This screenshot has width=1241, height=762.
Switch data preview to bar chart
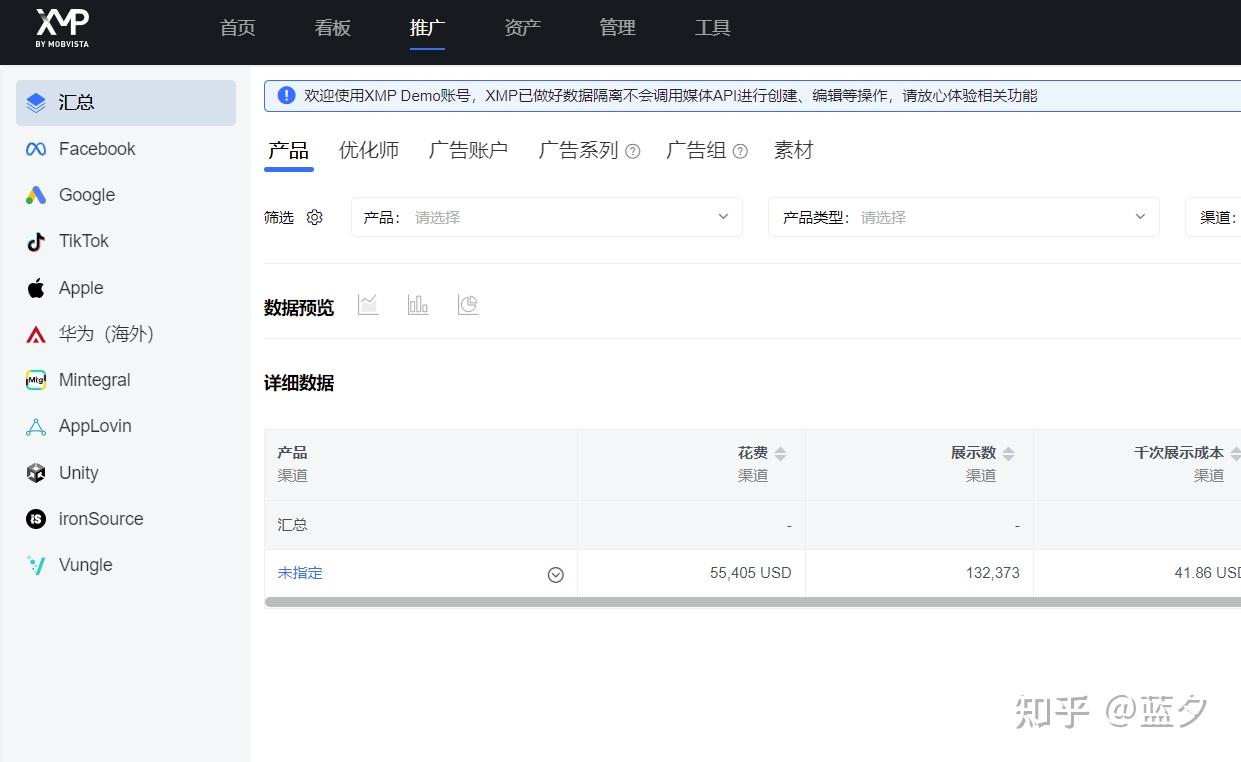(x=418, y=304)
